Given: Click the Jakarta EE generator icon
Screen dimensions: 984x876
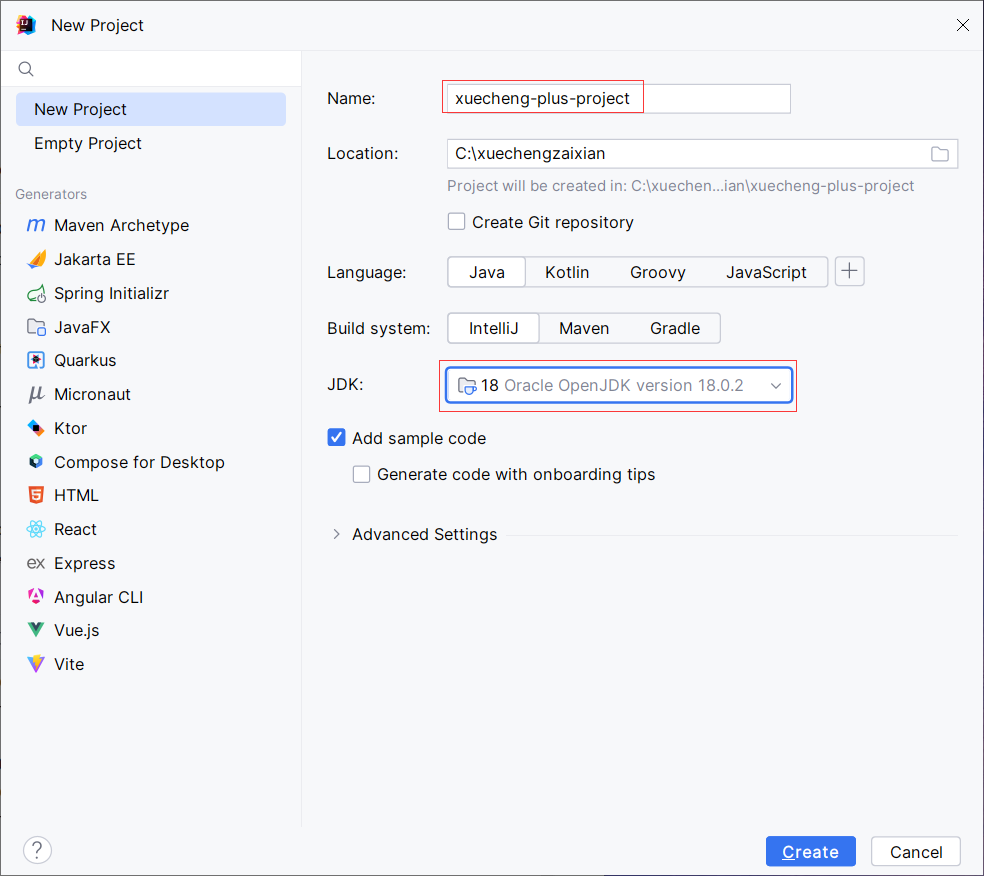Looking at the screenshot, I should 36,259.
